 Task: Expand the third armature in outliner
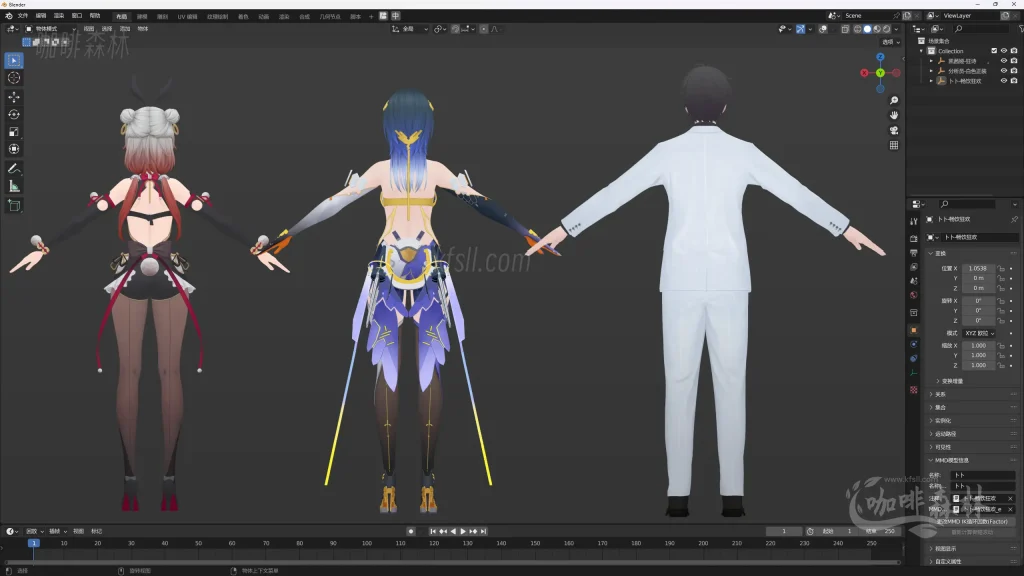coord(931,81)
